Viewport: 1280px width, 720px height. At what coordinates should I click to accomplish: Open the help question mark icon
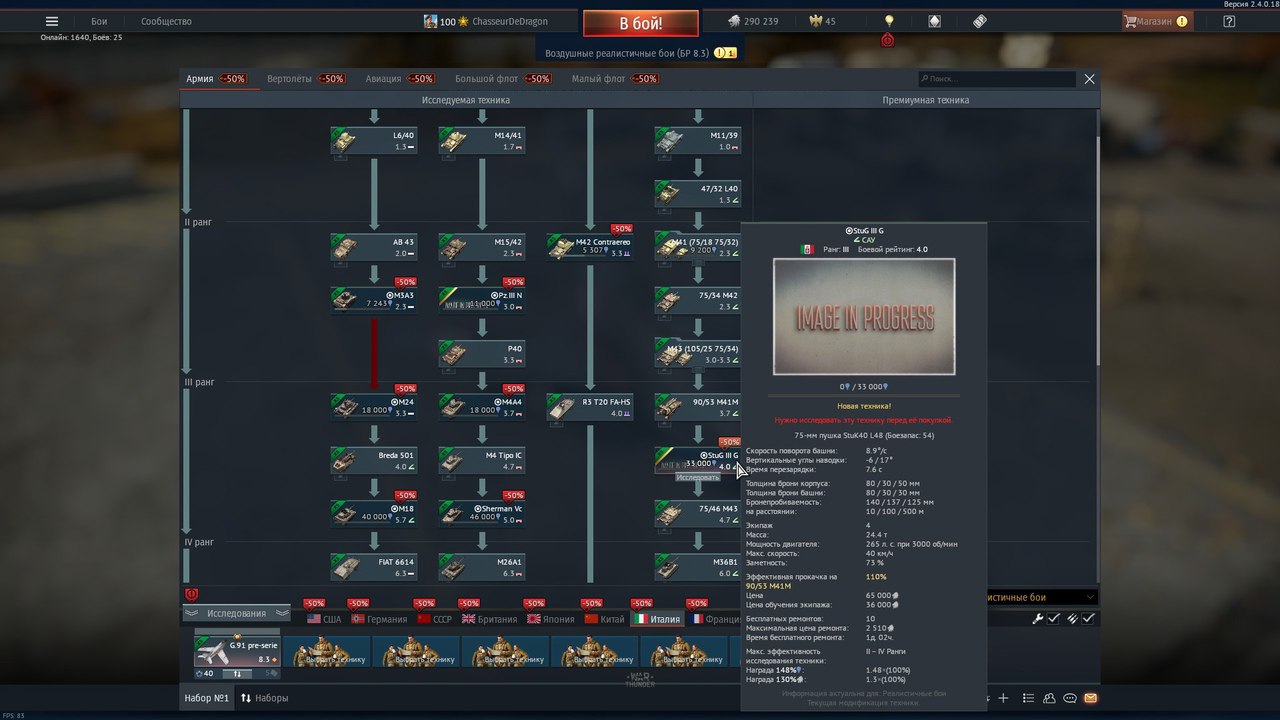(x=1229, y=21)
